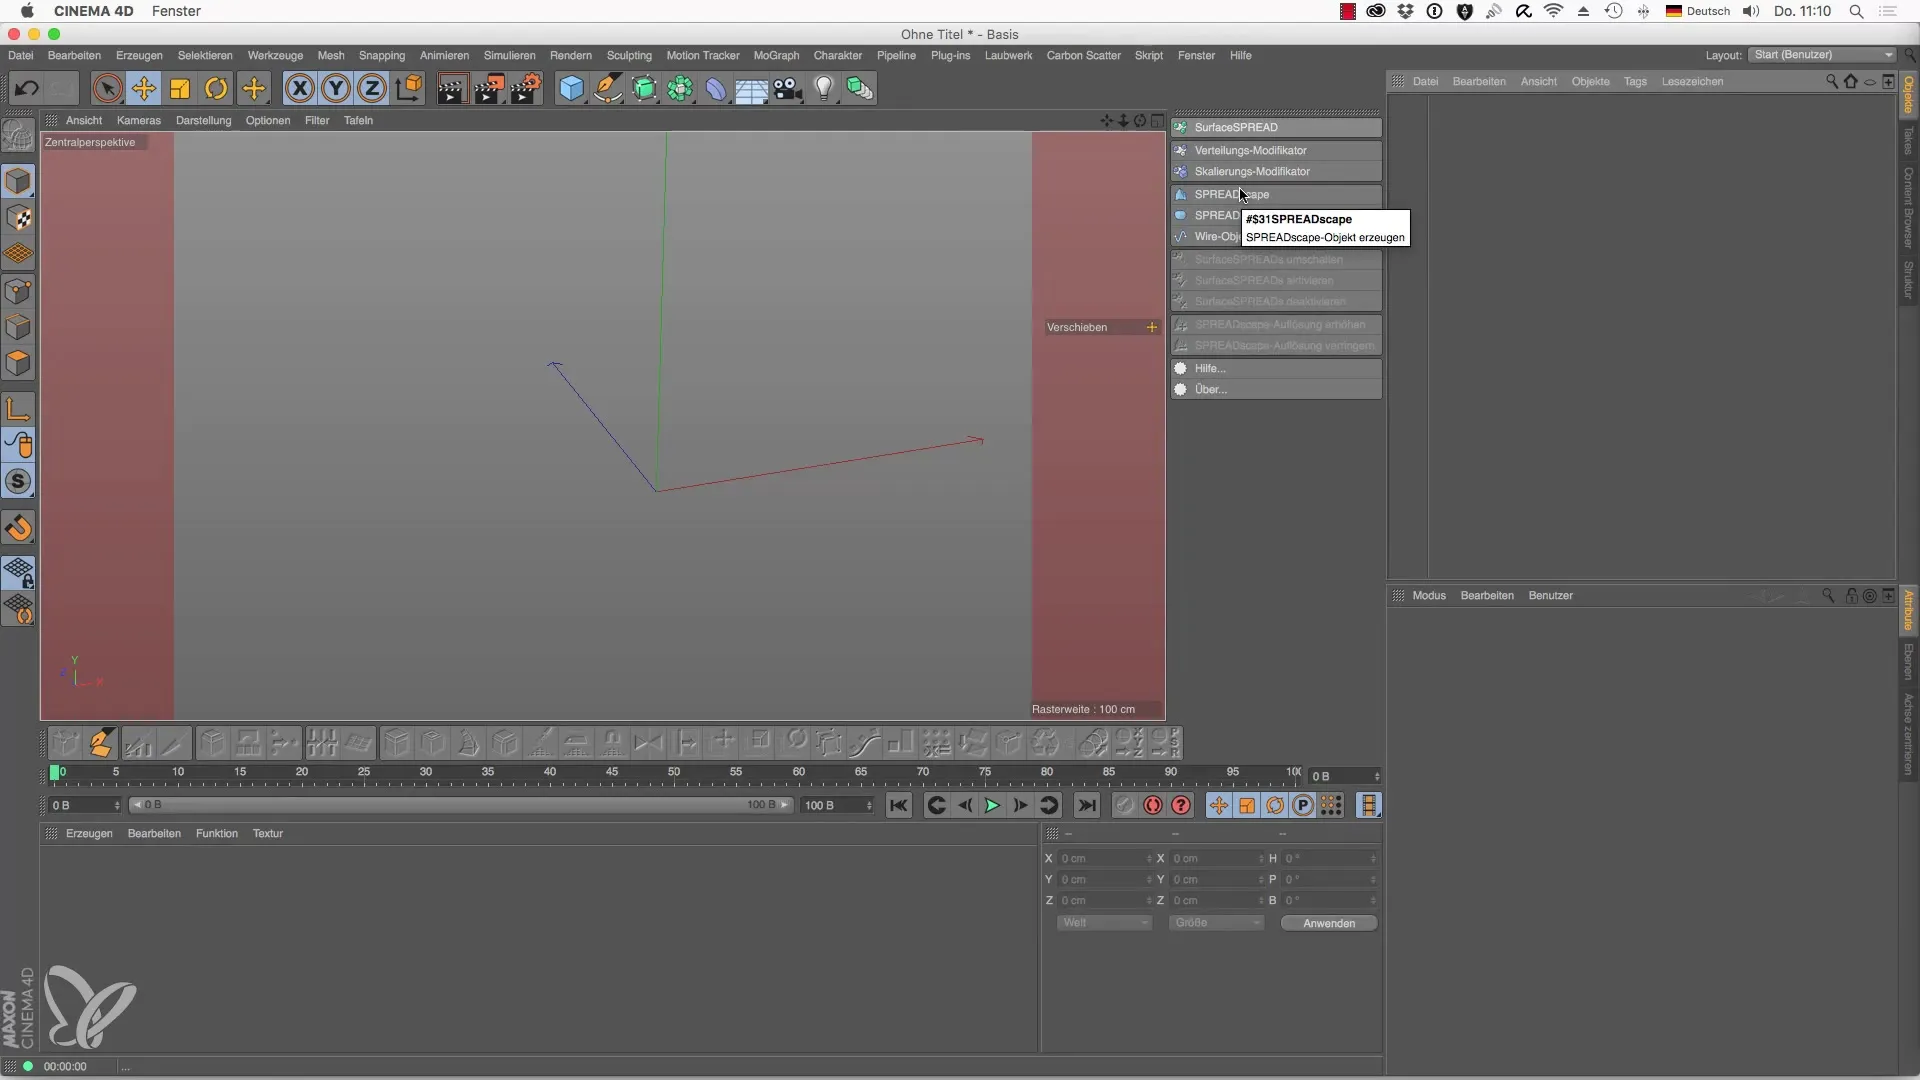Open Attribute Manager Modus menu
This screenshot has width=1920, height=1080.
[1429, 596]
